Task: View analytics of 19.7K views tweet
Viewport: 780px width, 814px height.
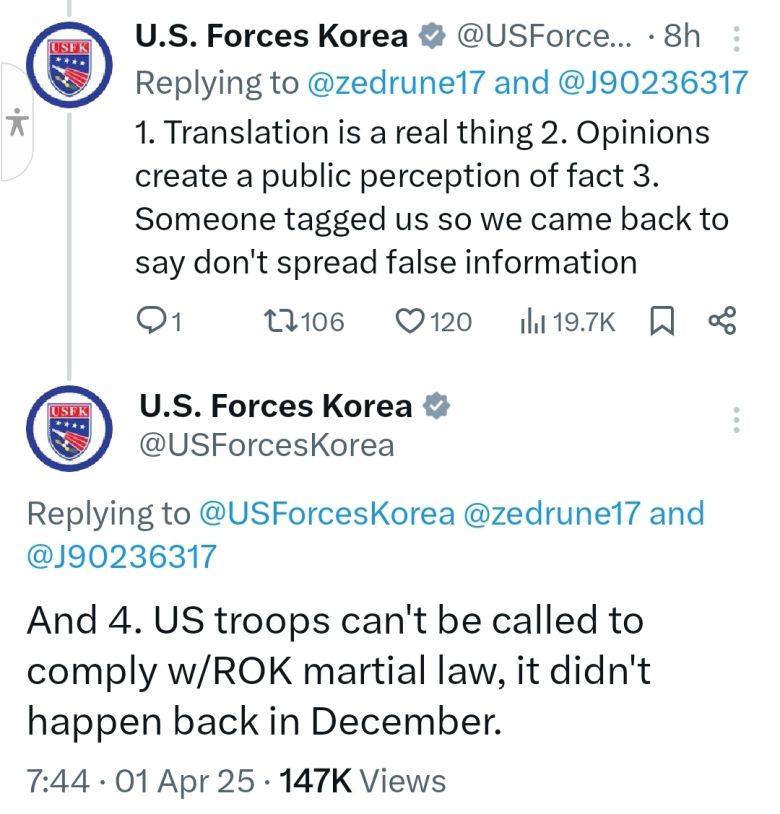Action: coord(530,321)
